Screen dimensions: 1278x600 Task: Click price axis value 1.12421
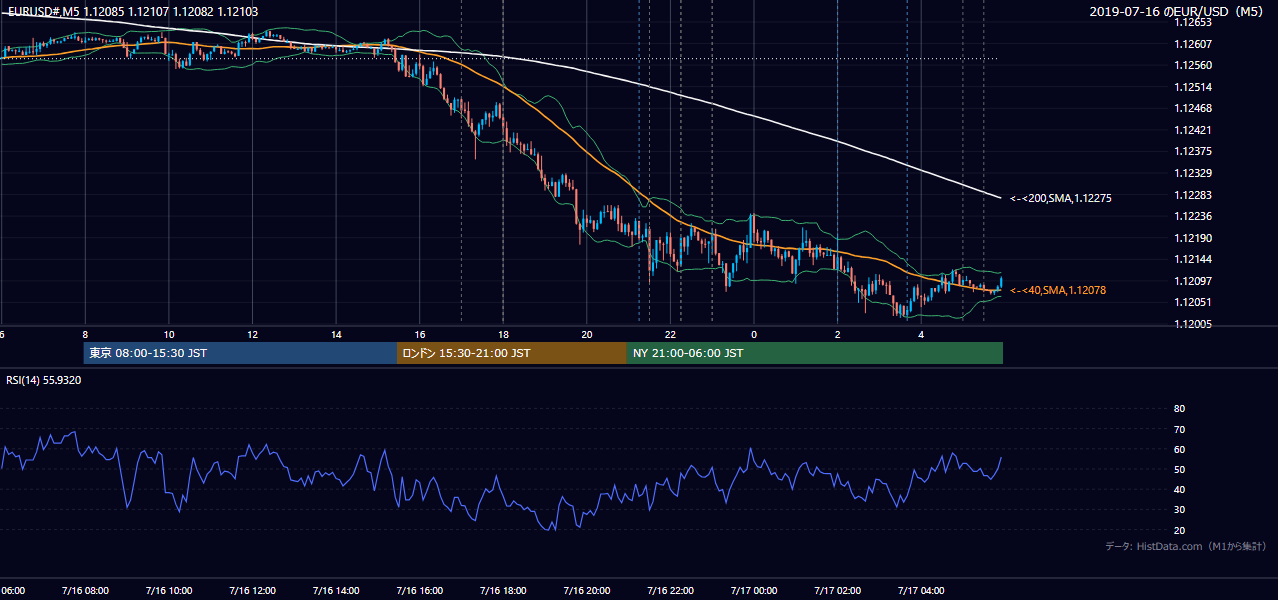[x=1193, y=130]
